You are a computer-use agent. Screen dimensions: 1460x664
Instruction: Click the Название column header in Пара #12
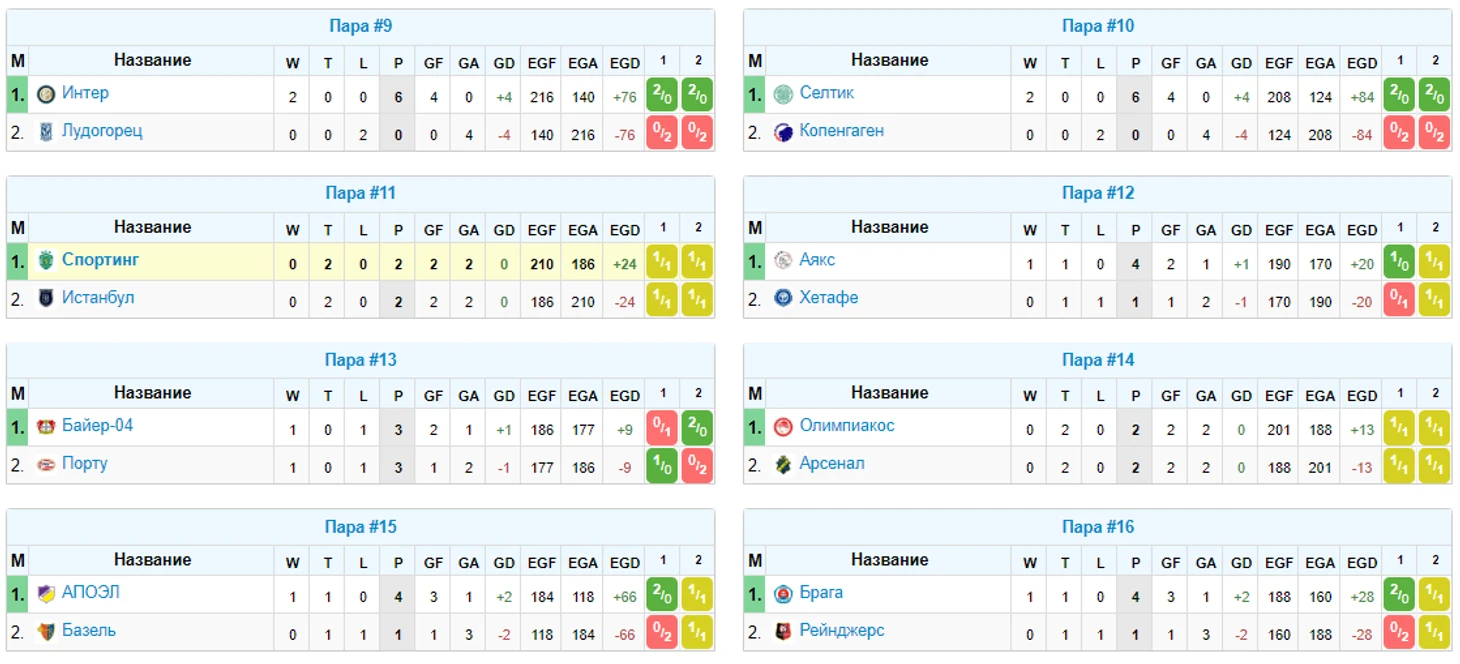[x=889, y=227]
